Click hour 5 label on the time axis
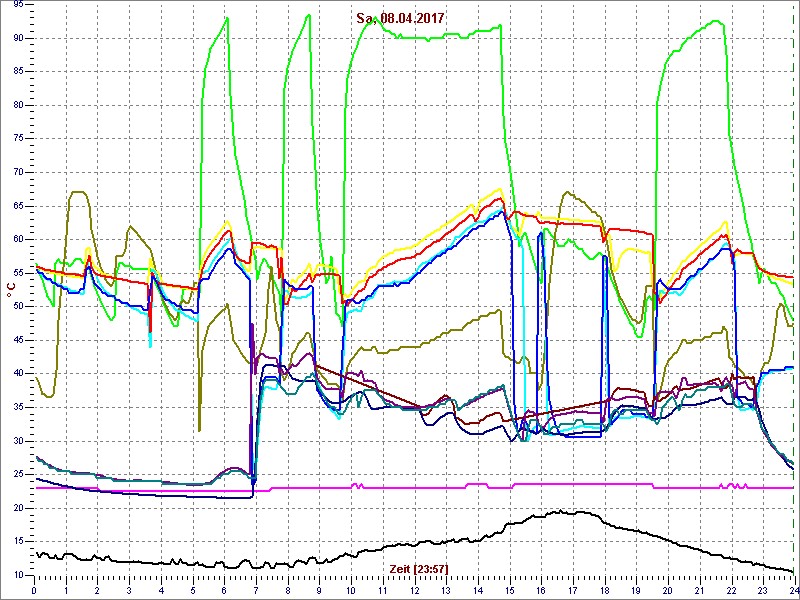 point(193,589)
